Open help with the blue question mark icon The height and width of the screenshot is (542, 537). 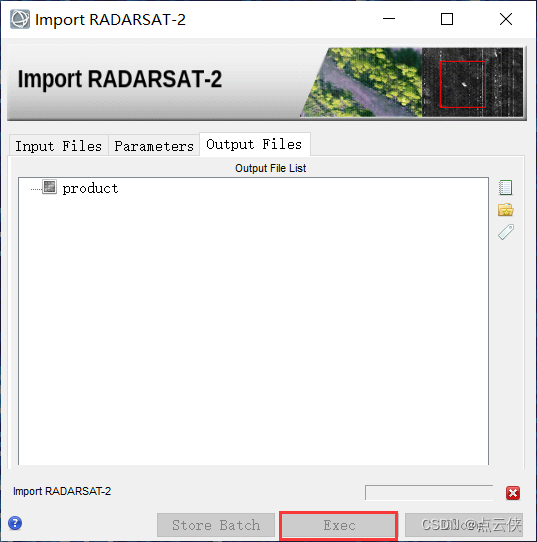pyautogui.click(x=15, y=523)
